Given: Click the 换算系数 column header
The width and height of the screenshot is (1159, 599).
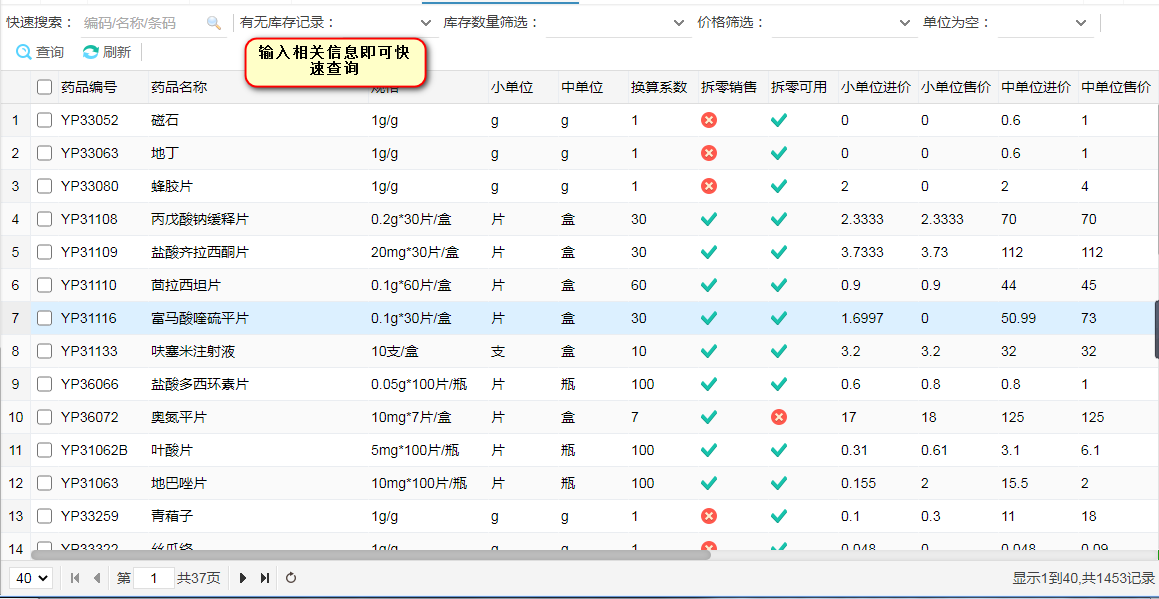Looking at the screenshot, I should (x=659, y=87).
